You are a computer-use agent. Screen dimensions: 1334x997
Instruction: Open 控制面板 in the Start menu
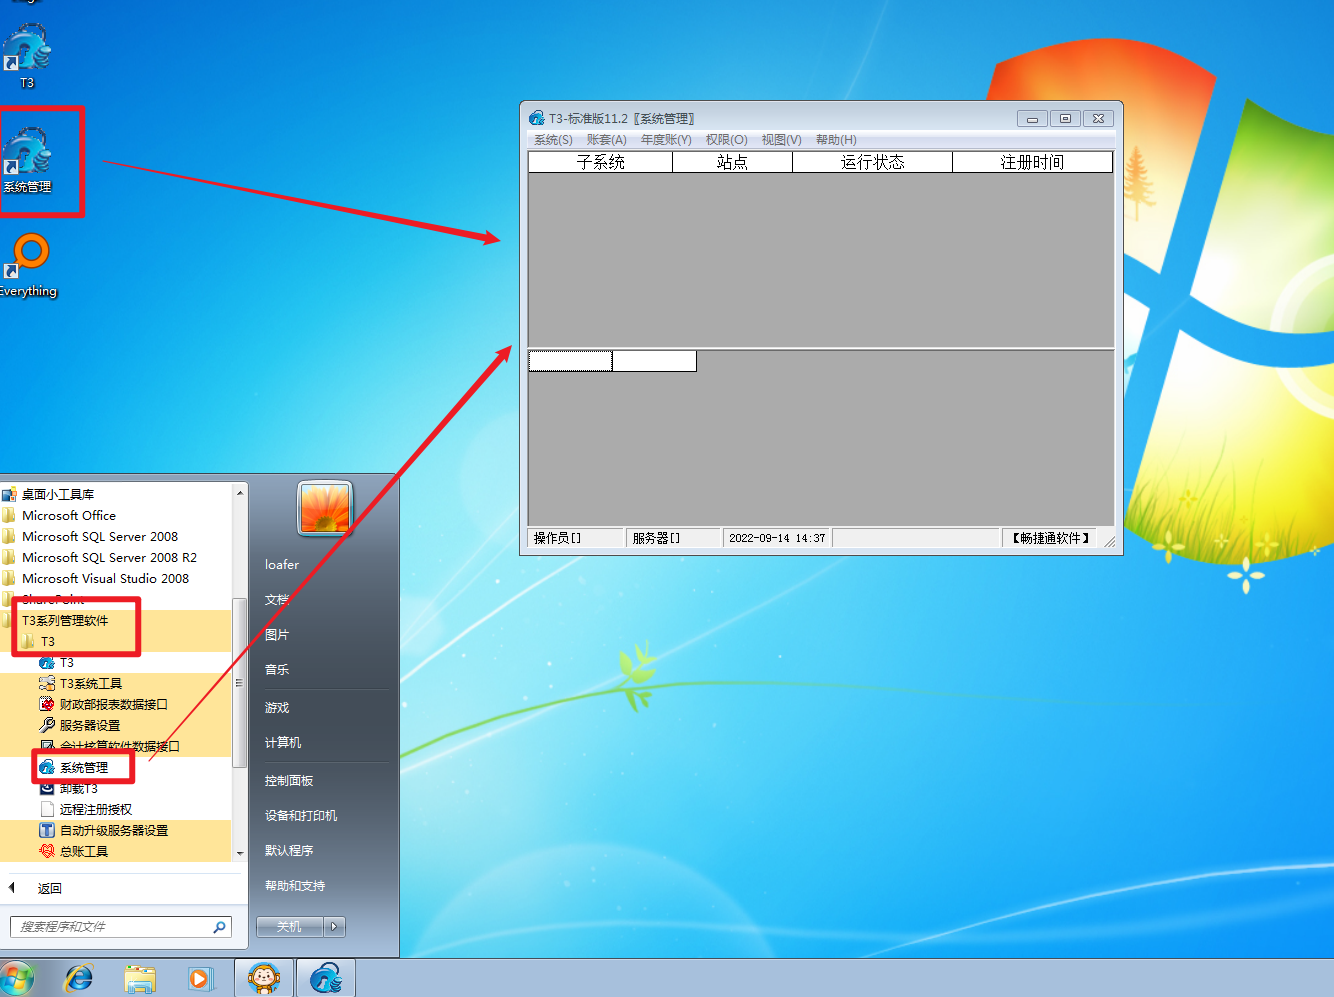click(289, 781)
